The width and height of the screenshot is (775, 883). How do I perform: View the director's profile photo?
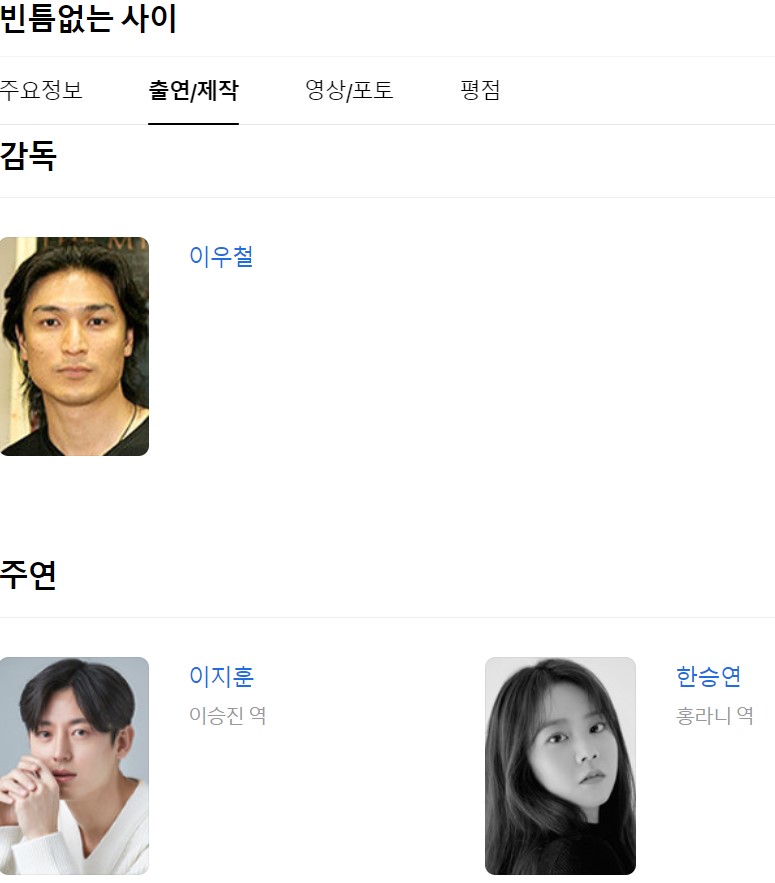[74, 346]
